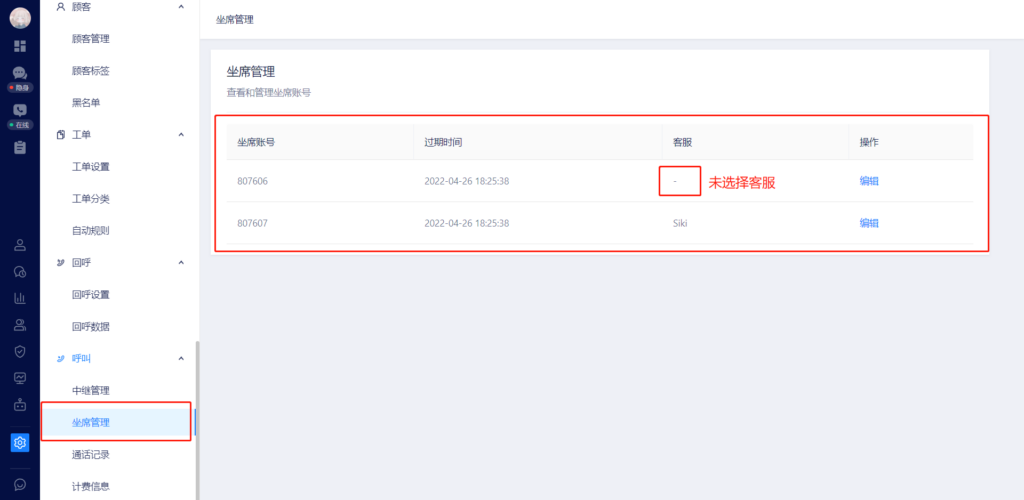The image size is (1024, 500).
Task: Collapse the 顾客 section chevron
Action: 181,7
